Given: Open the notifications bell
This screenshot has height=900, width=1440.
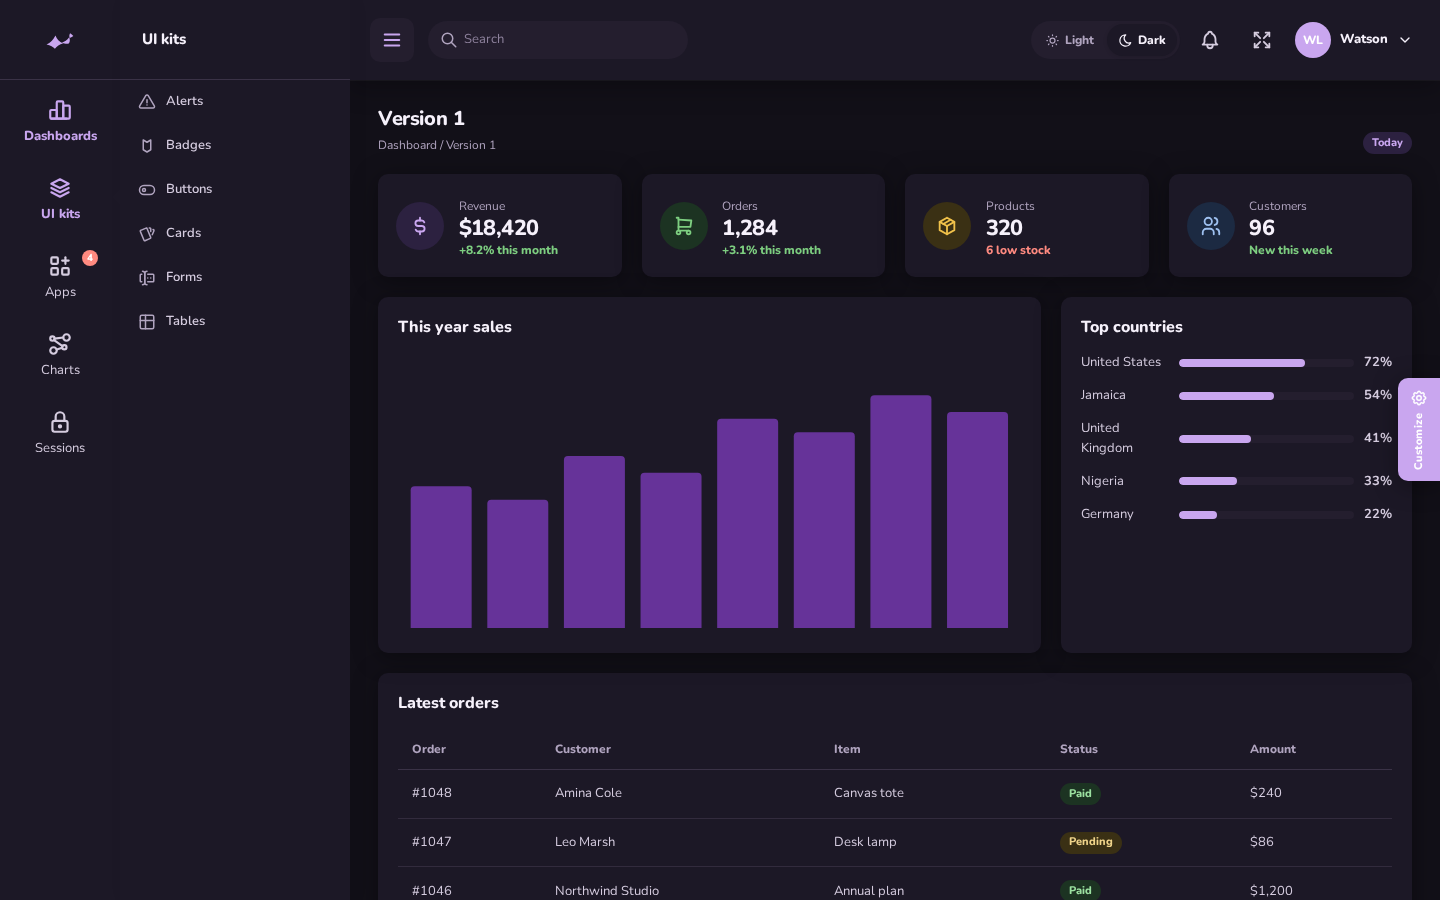Looking at the screenshot, I should [1210, 40].
